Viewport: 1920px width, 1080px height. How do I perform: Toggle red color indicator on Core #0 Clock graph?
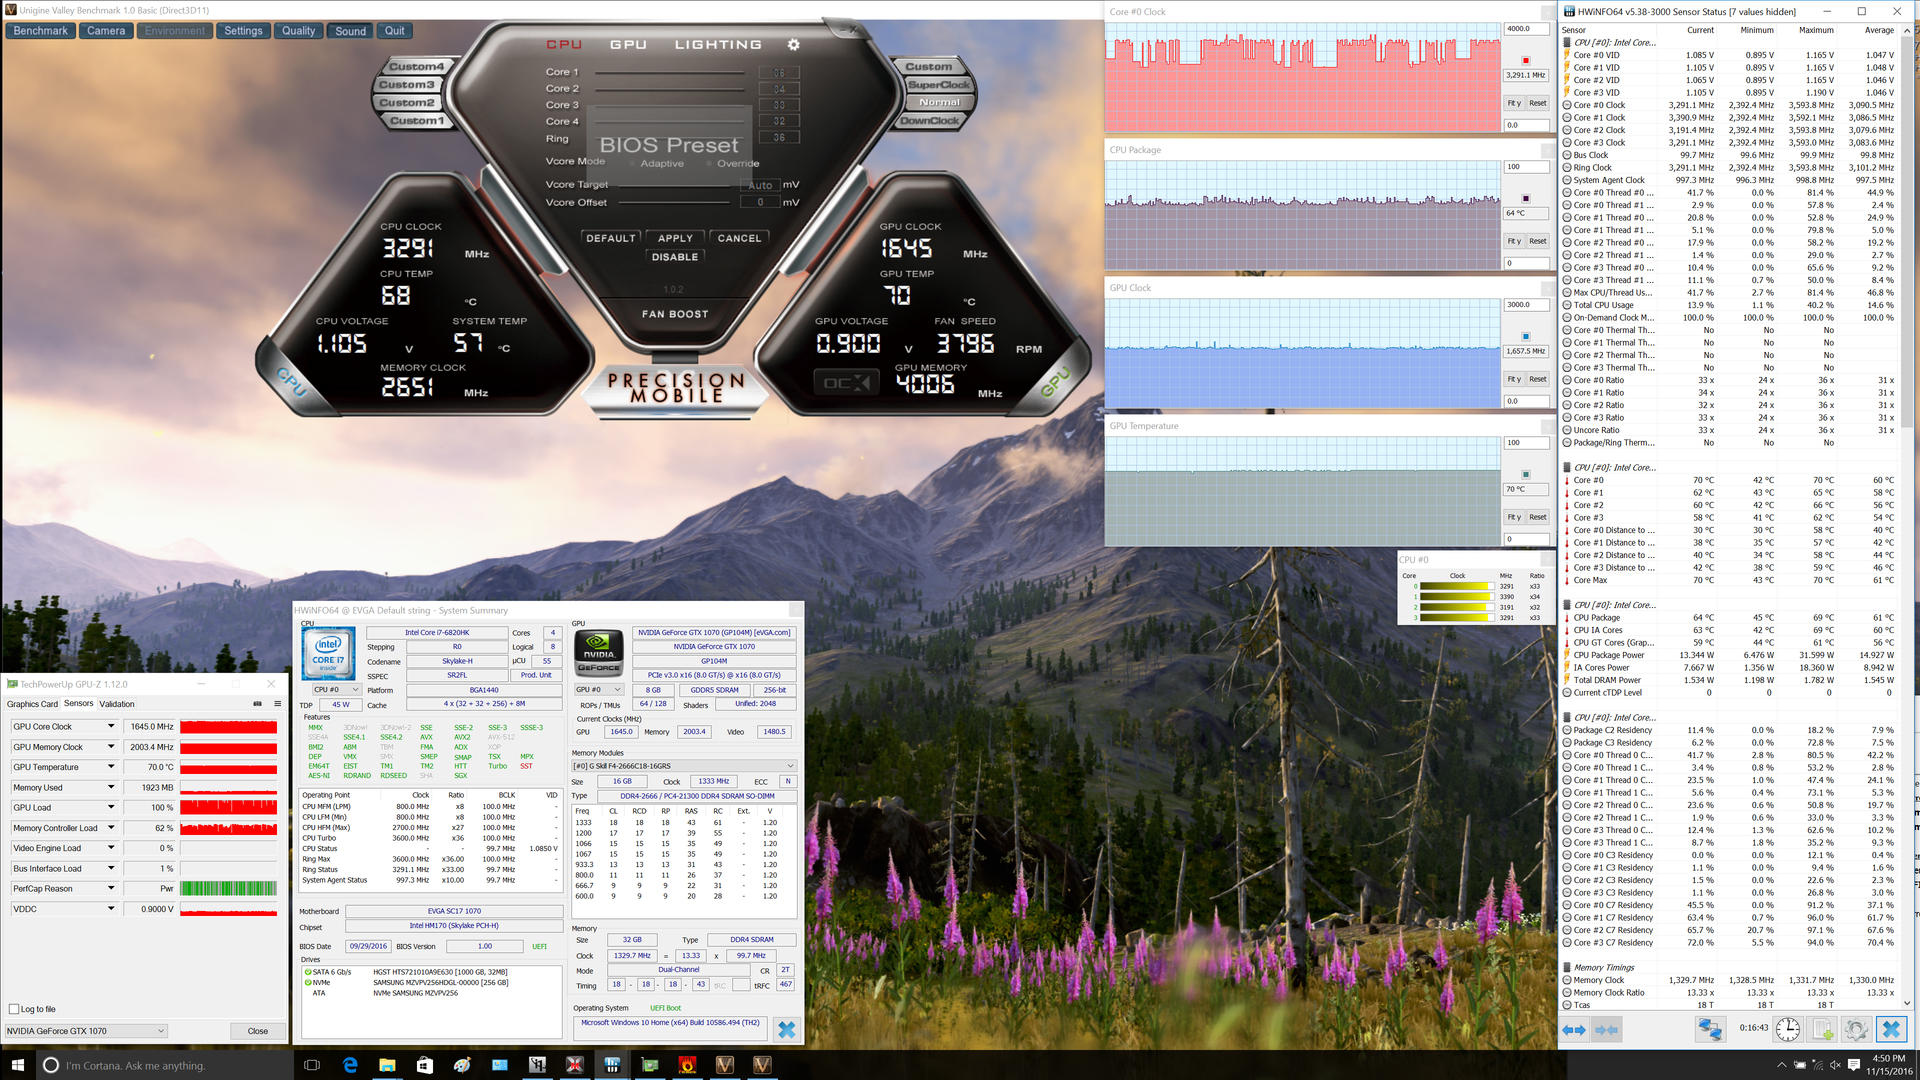(x=1525, y=60)
